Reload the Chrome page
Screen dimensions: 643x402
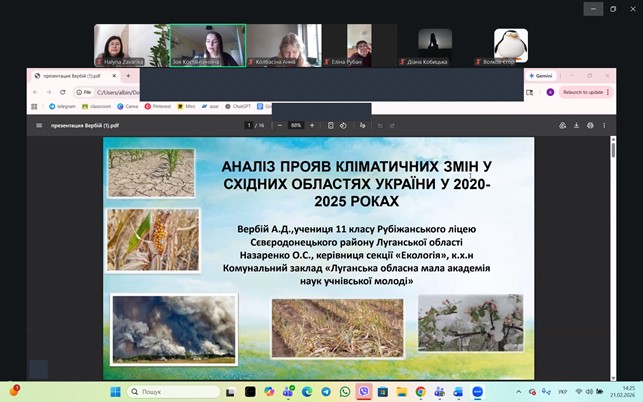point(63,92)
